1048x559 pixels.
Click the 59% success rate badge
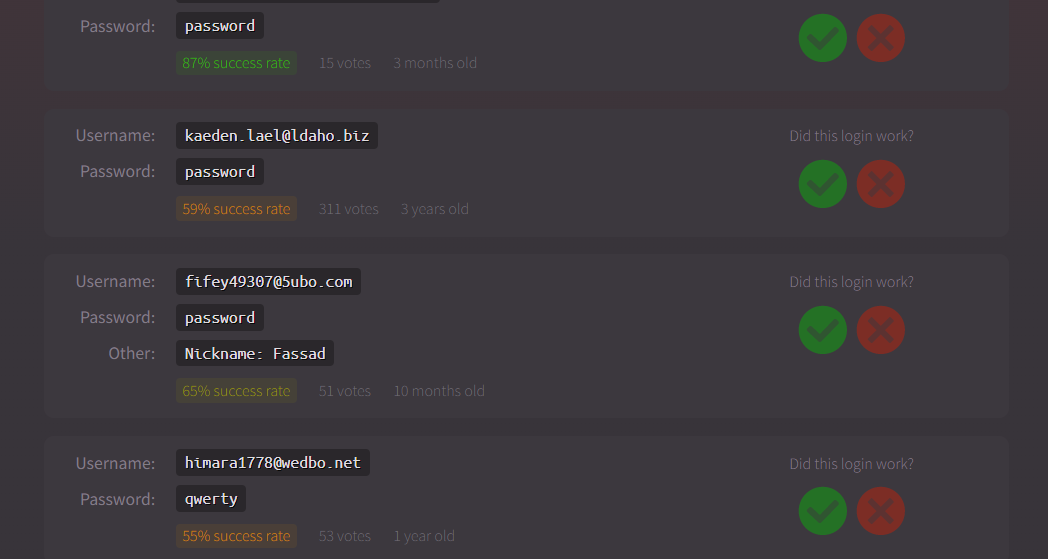tap(236, 209)
